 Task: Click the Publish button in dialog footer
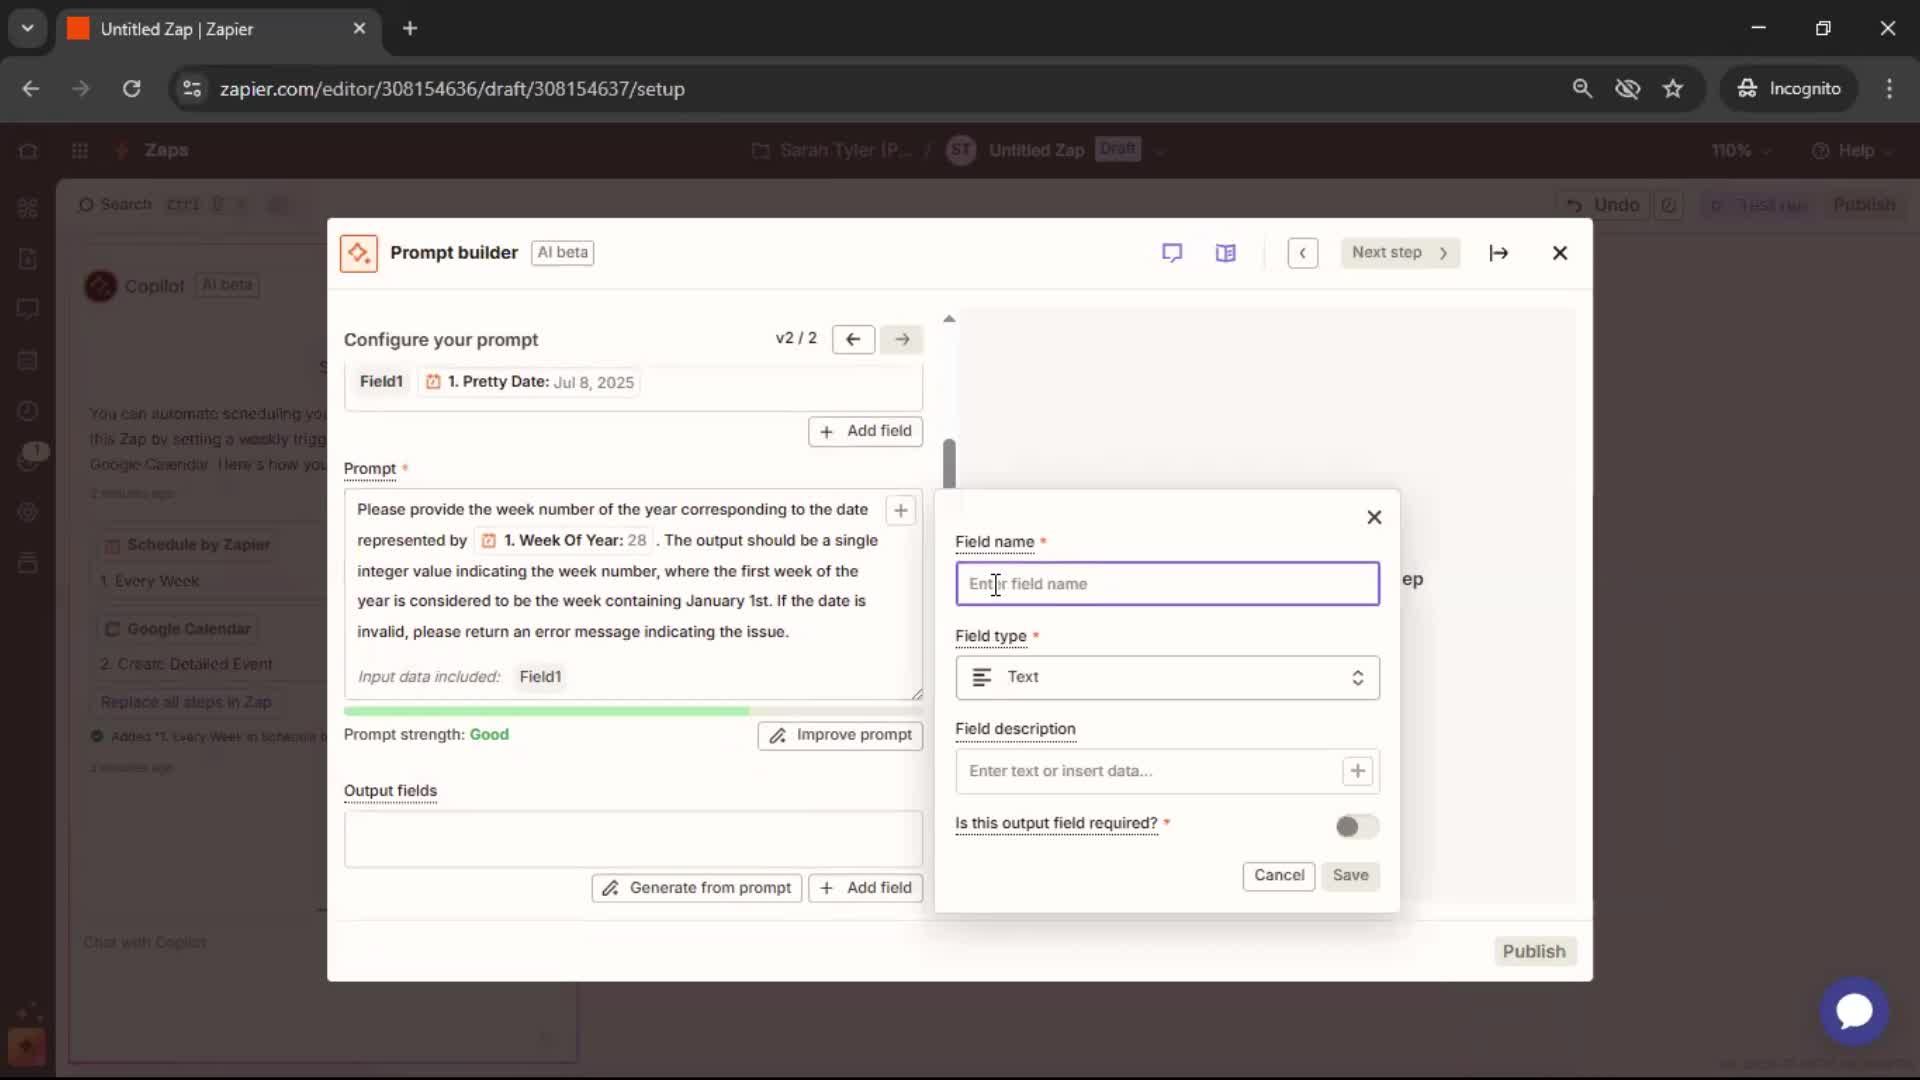click(x=1534, y=951)
